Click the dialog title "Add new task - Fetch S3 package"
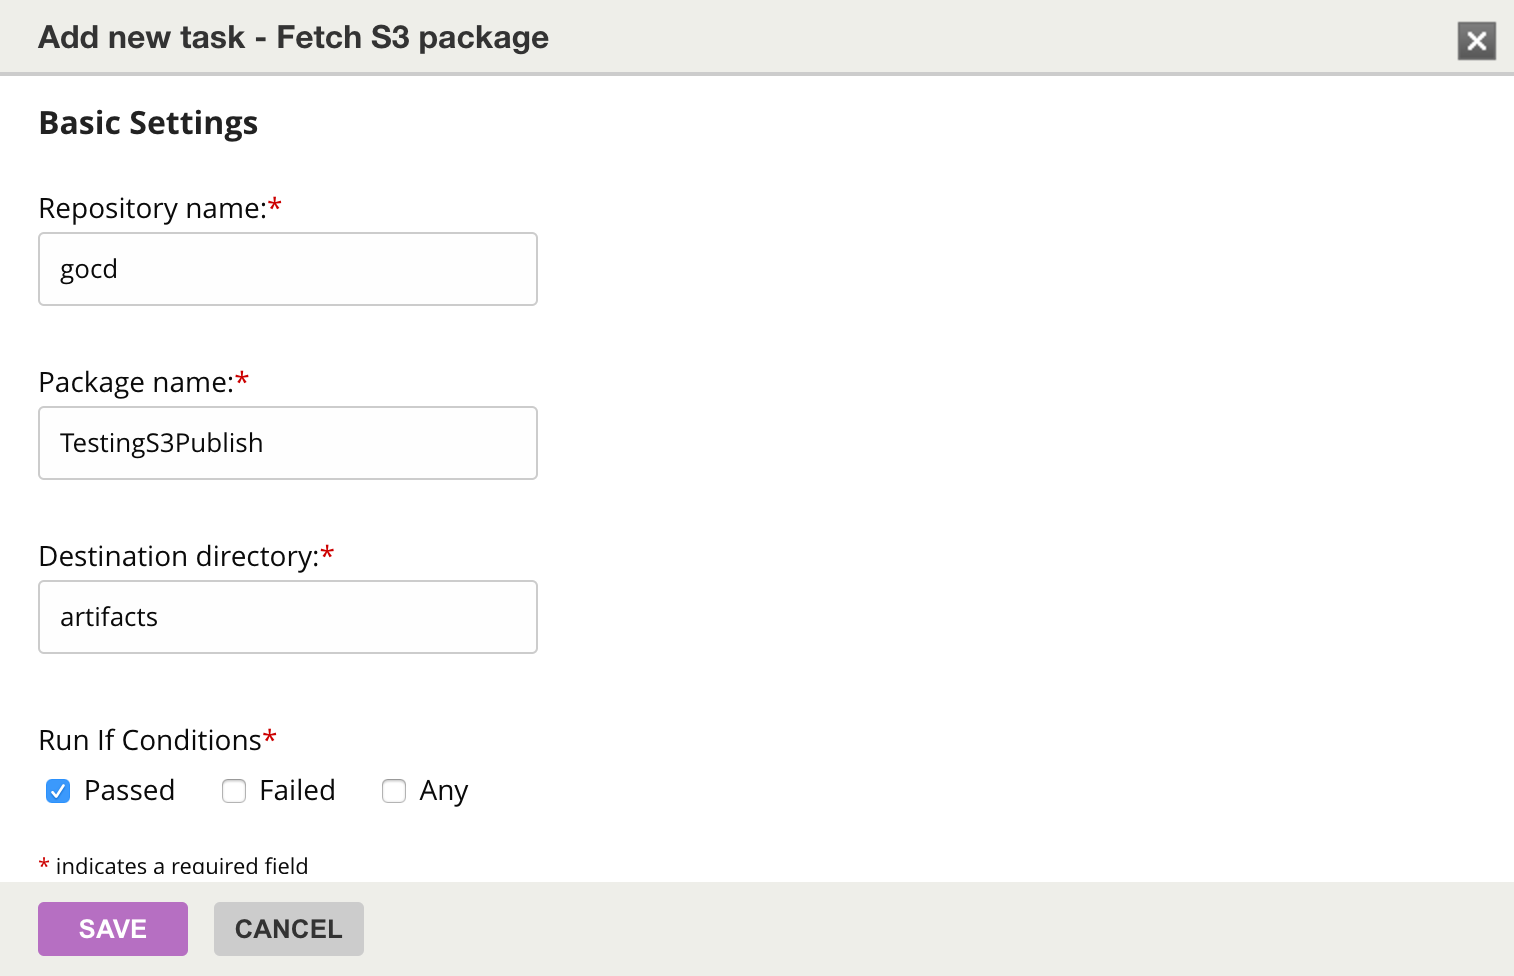Viewport: 1514px width, 976px height. [294, 38]
